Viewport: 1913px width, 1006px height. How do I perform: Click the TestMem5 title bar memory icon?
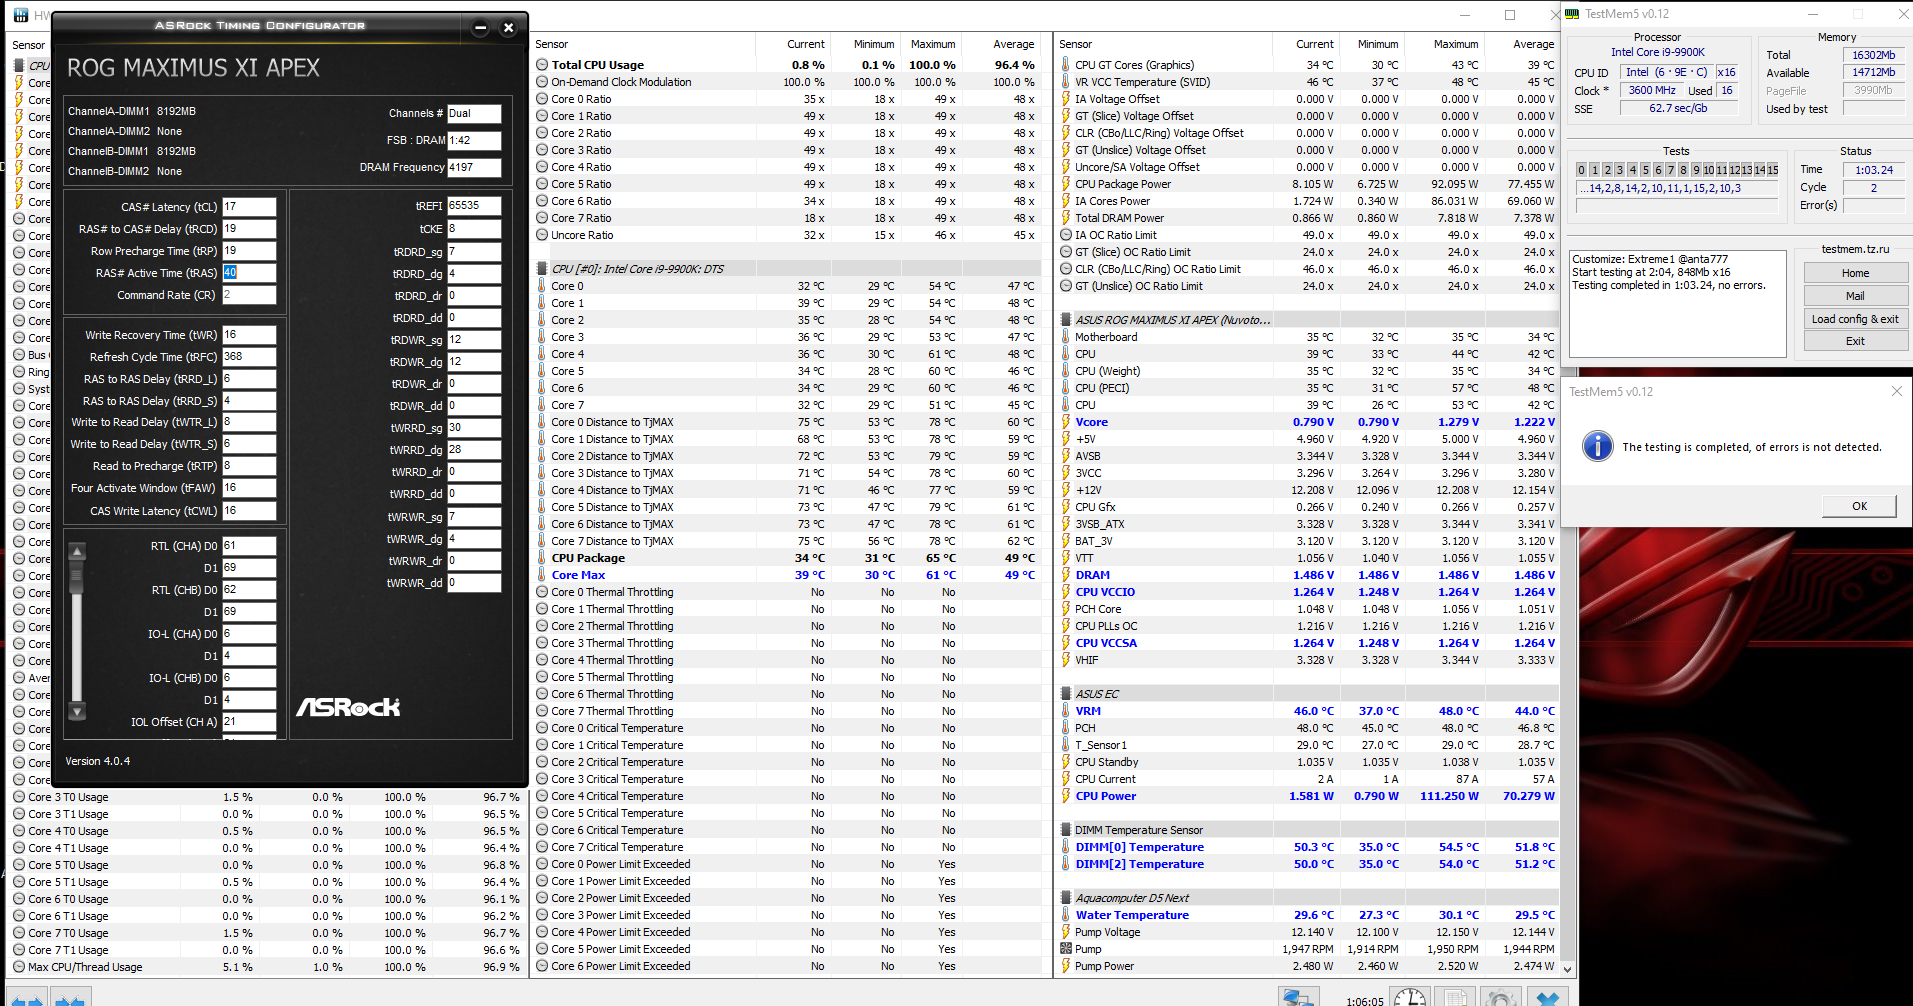1572,14
